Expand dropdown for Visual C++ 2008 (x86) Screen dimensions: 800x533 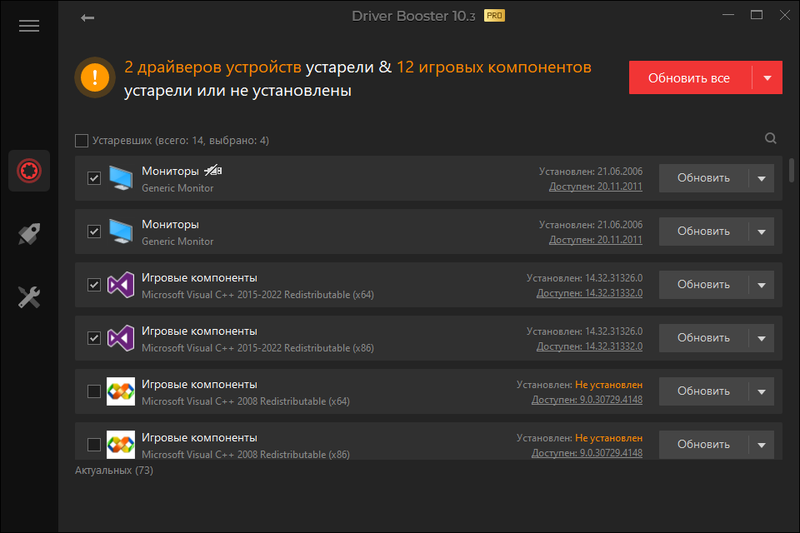coord(762,445)
